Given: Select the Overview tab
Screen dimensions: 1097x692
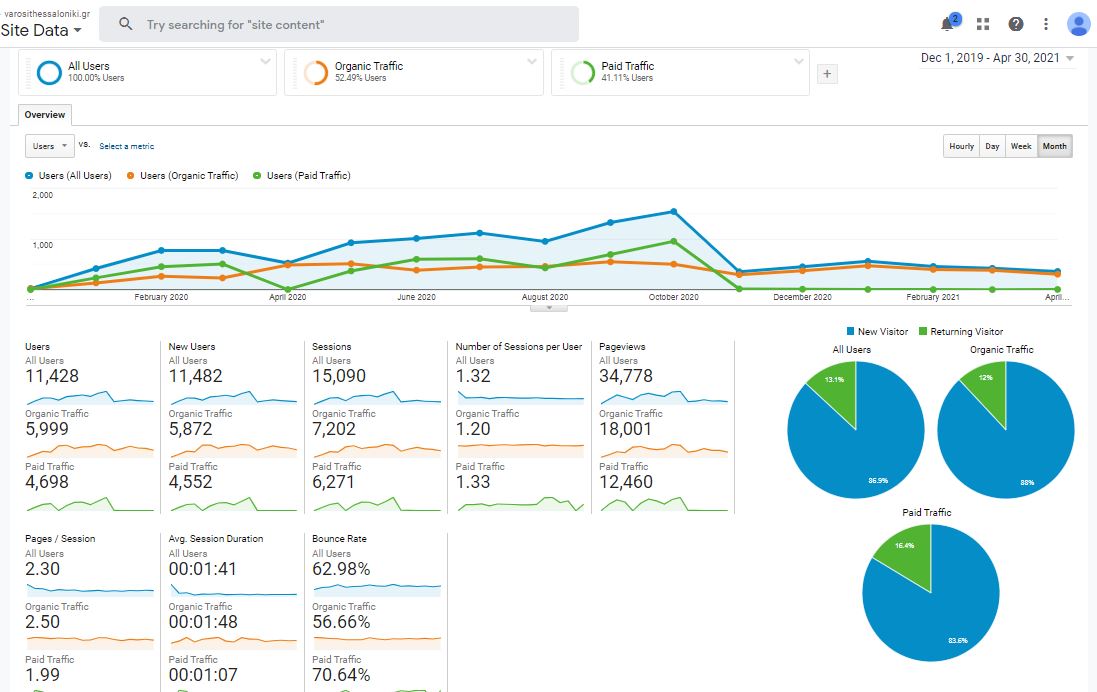Looking at the screenshot, I should click(45, 115).
